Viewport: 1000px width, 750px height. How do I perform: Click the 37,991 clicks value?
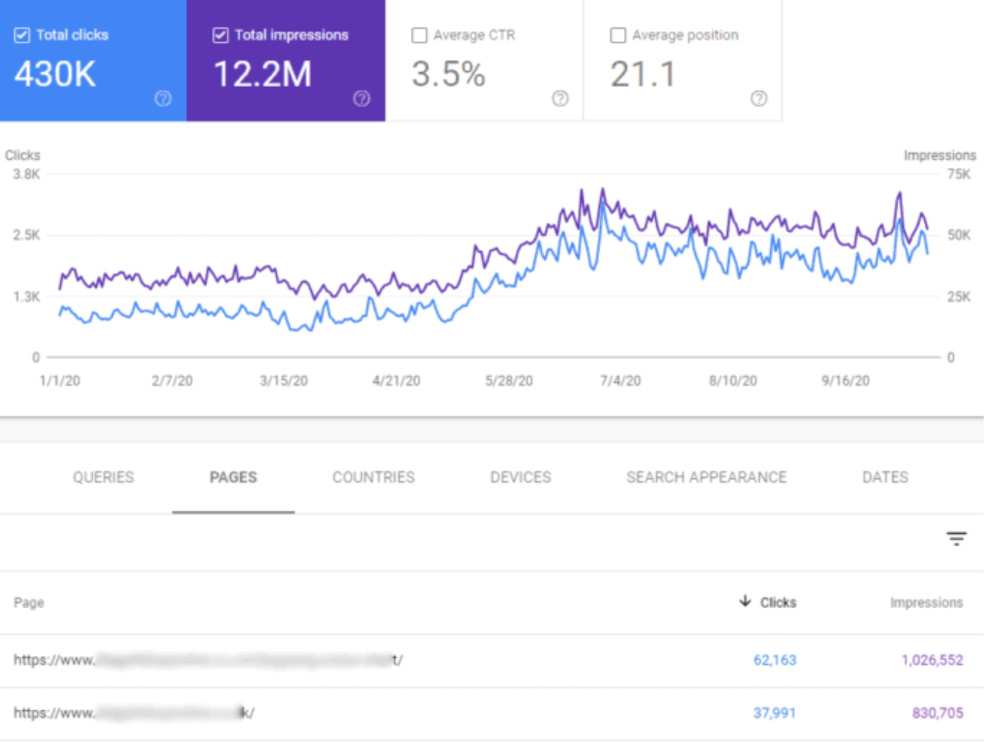[775, 713]
